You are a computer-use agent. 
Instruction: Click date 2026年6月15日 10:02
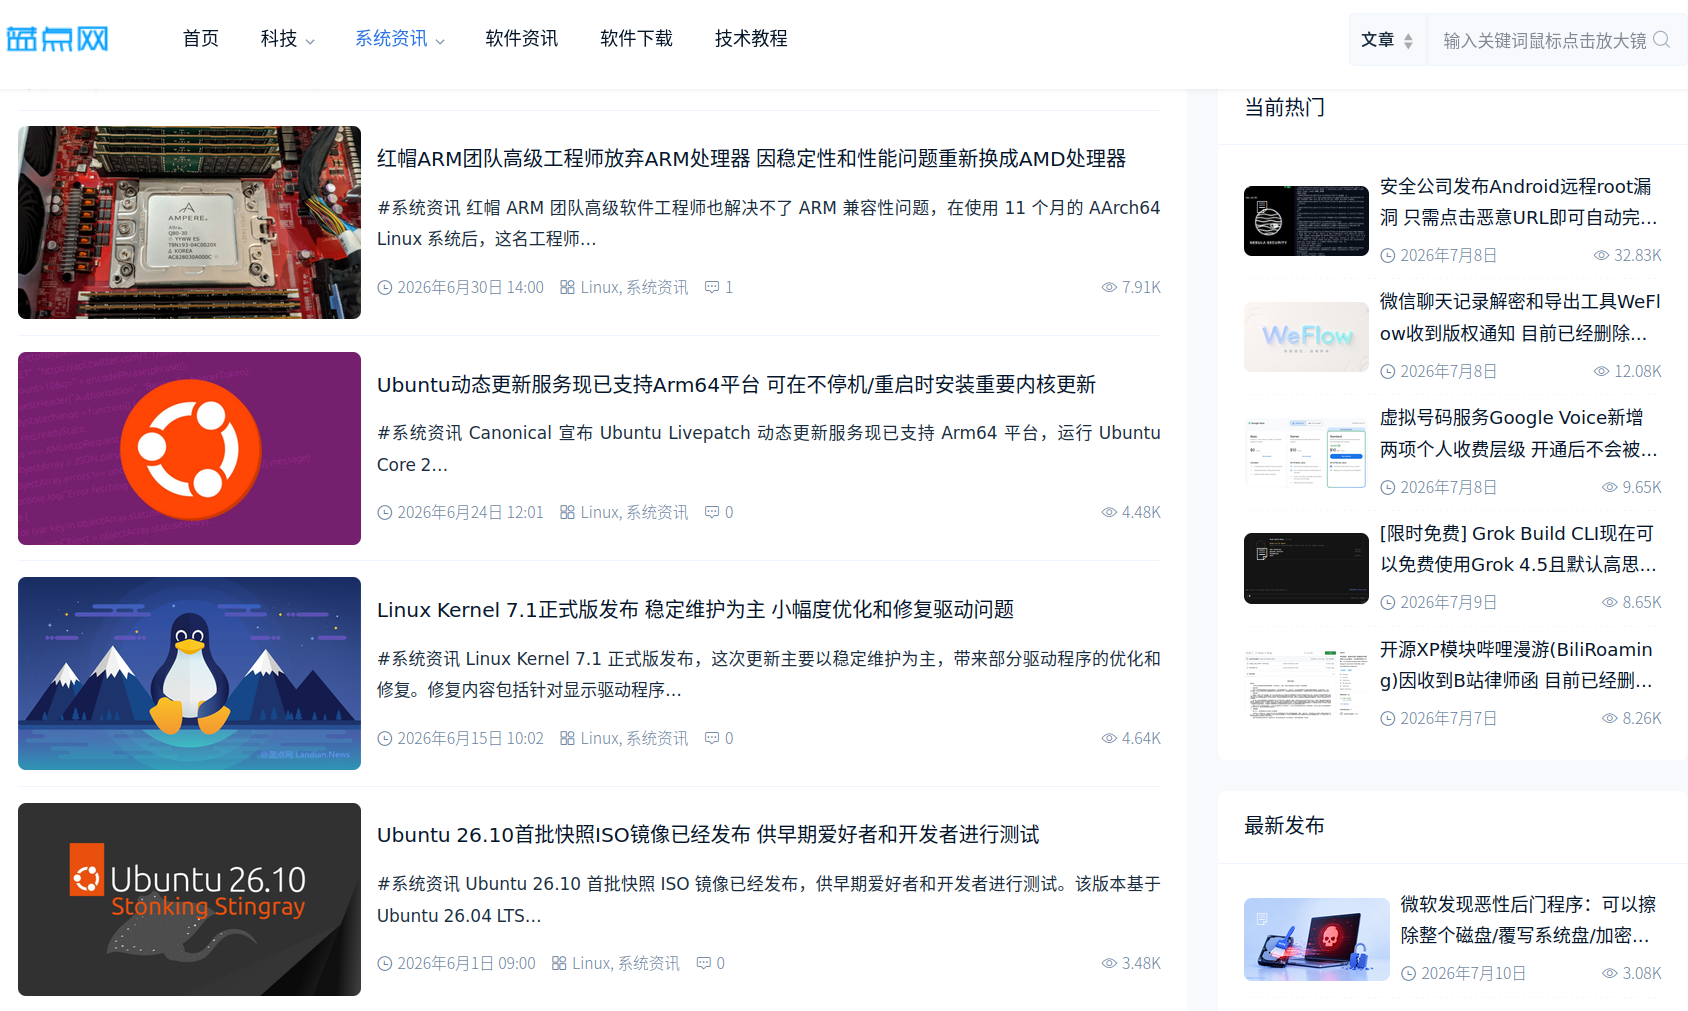[470, 738]
